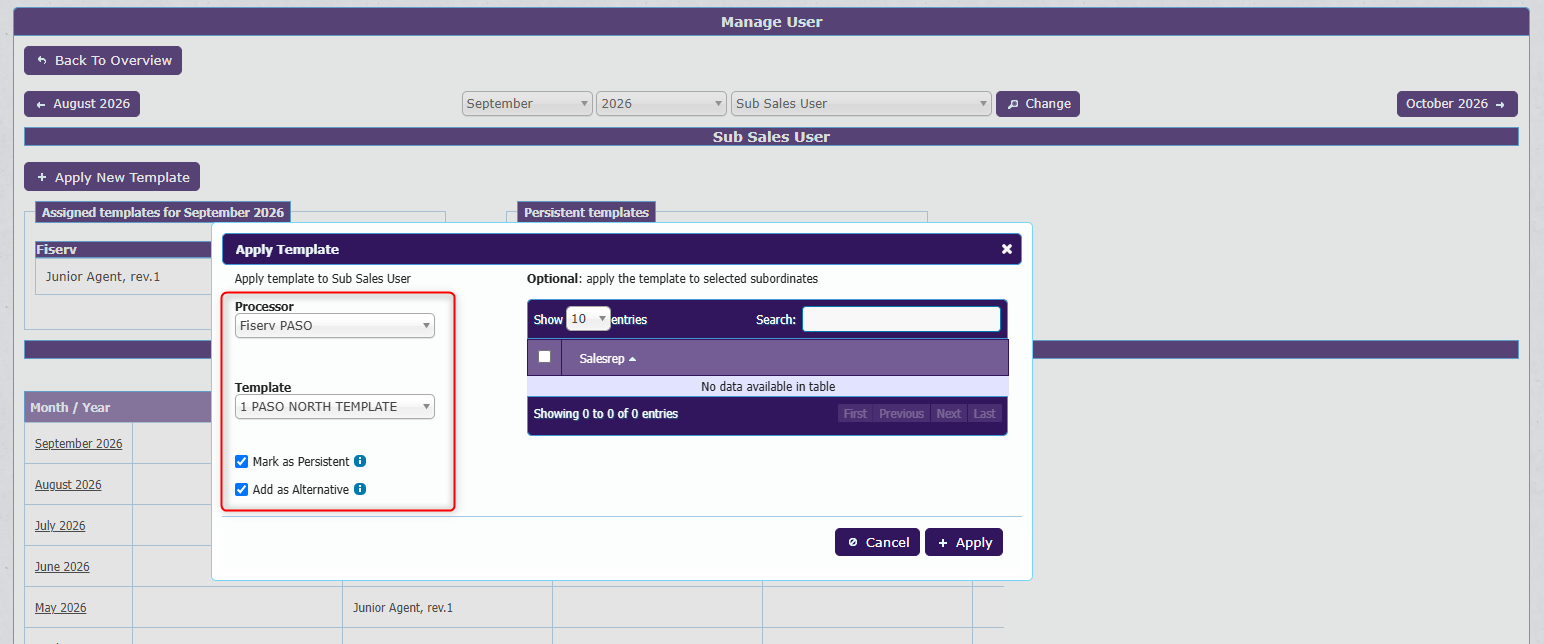Click the Cancel button
Image resolution: width=1544 pixels, height=644 pixels.
point(877,542)
